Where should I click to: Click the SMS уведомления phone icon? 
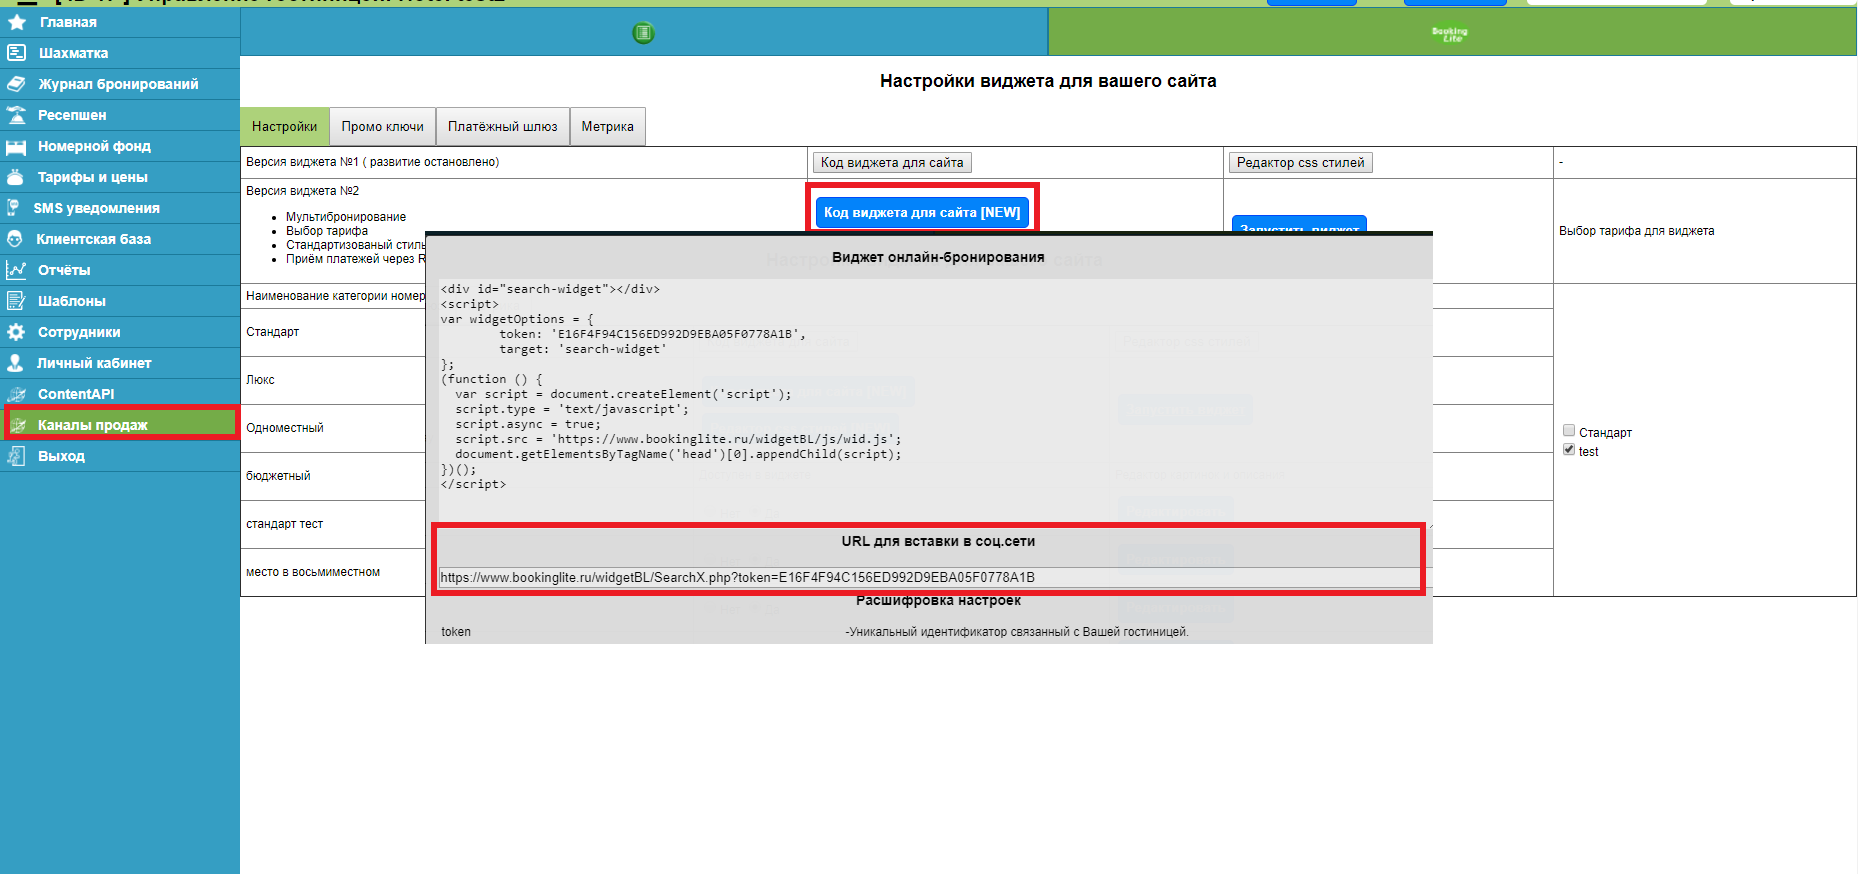coord(13,208)
